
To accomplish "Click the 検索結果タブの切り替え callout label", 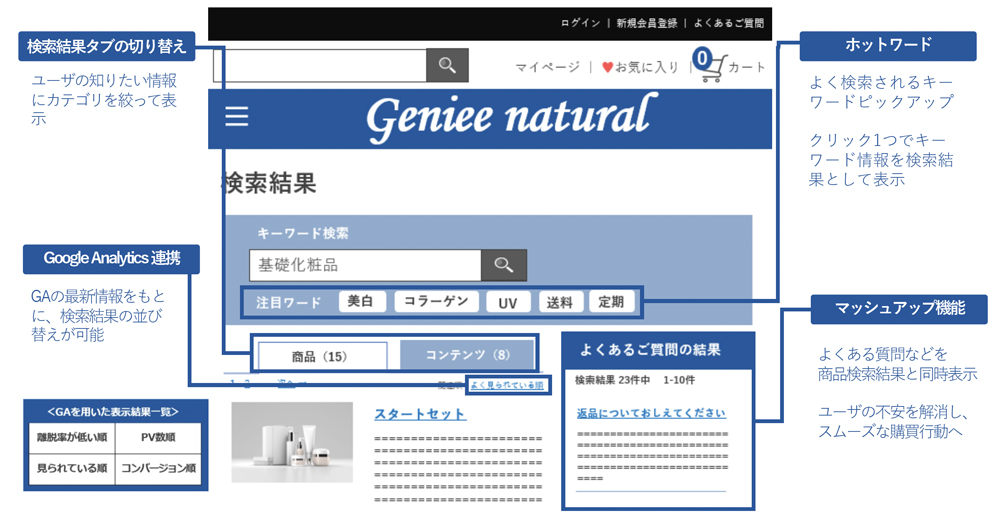I will coord(107,47).
